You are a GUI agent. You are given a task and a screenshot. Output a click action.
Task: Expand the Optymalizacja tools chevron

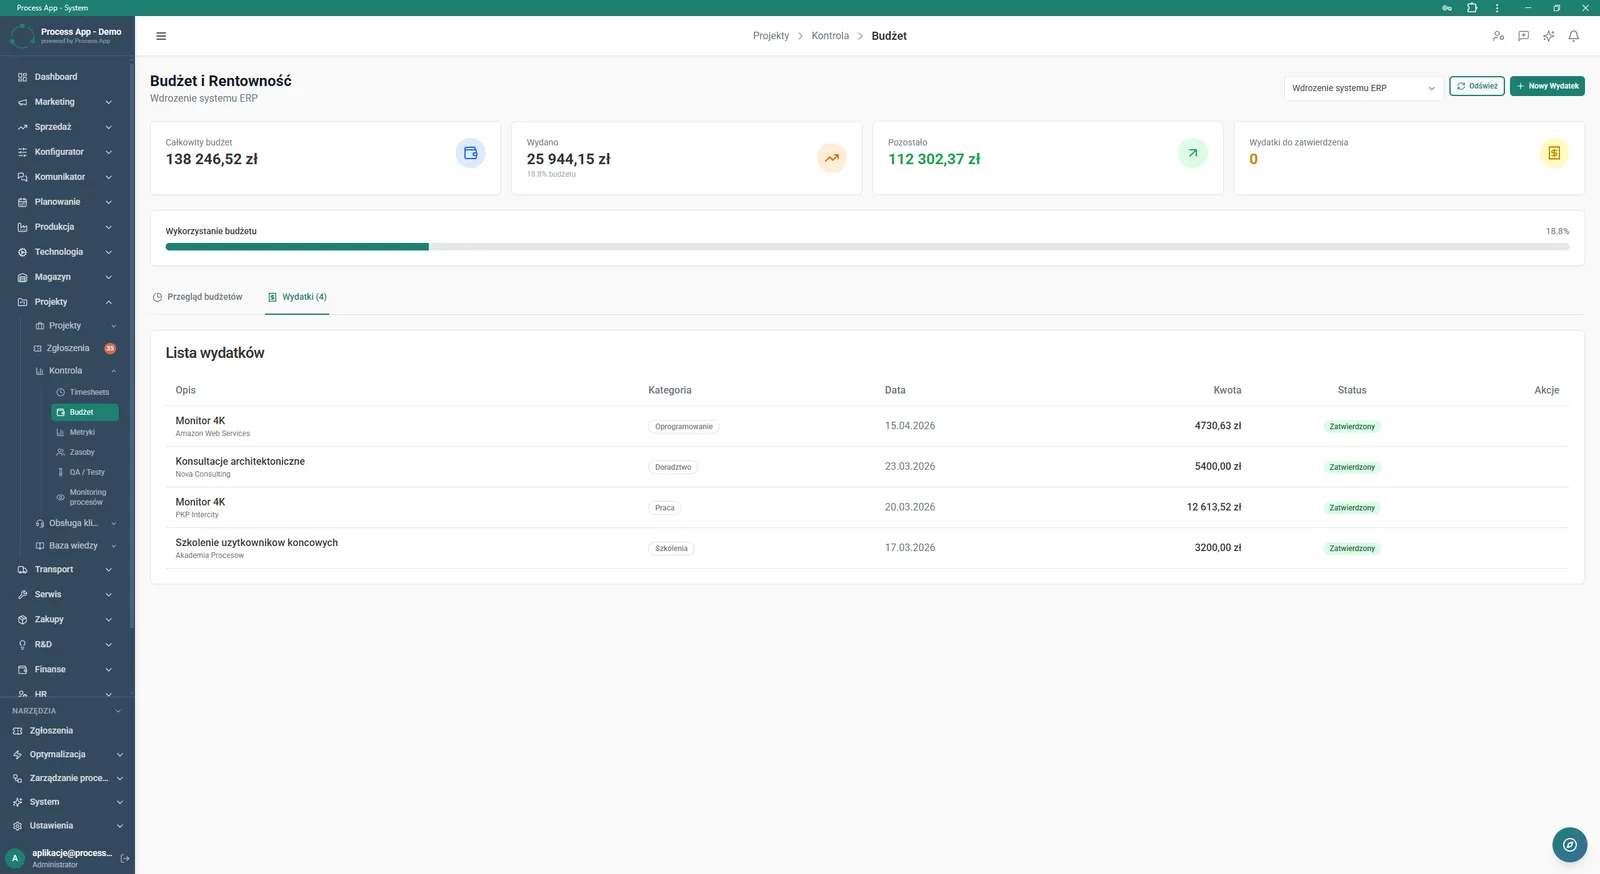(119, 755)
